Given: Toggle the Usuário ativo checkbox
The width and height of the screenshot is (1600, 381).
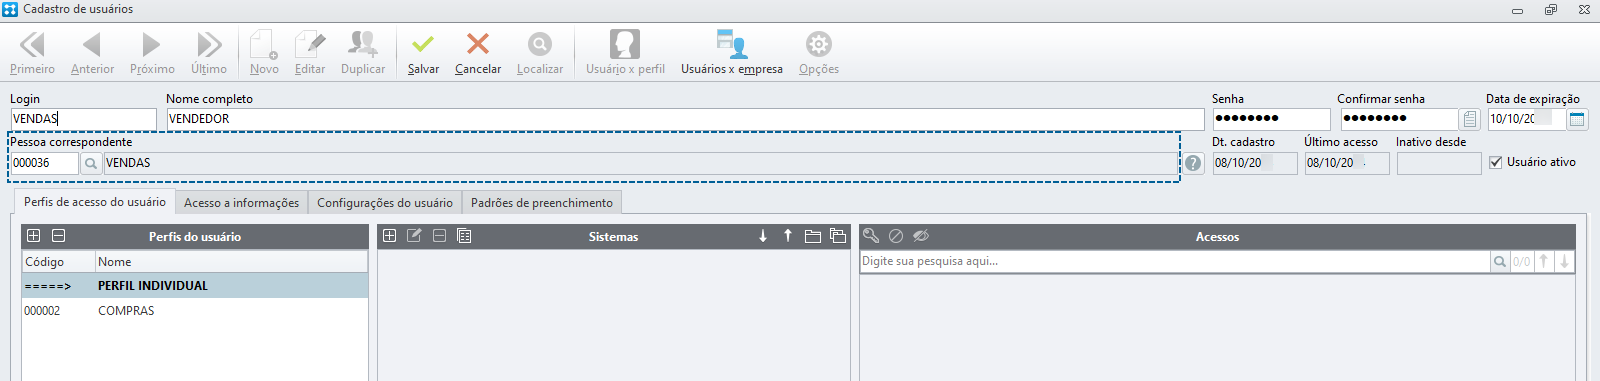Looking at the screenshot, I should tap(1496, 162).
